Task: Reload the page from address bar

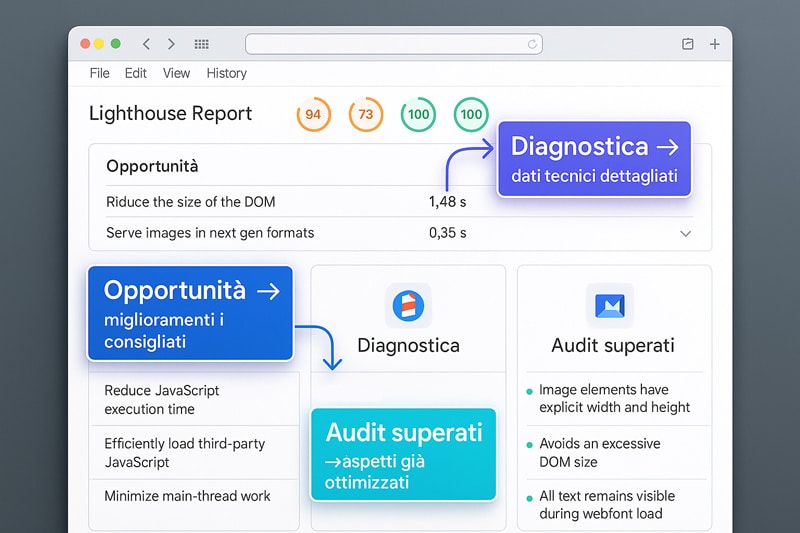Action: pyautogui.click(x=532, y=44)
